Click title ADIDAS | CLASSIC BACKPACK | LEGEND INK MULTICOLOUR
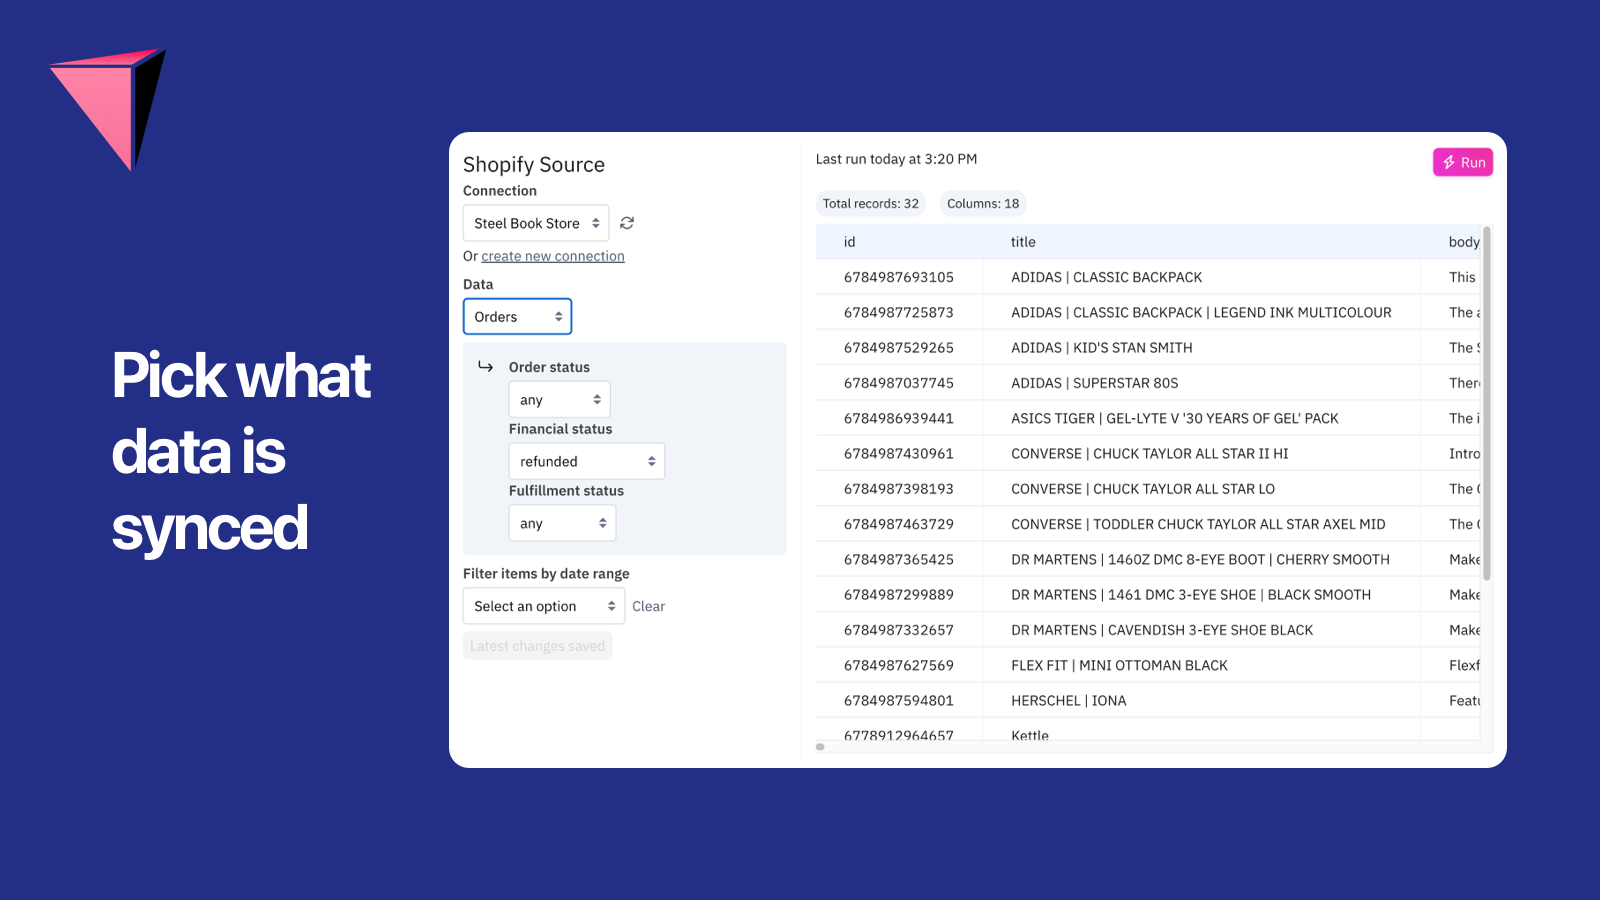The image size is (1600, 900). (x=1201, y=312)
